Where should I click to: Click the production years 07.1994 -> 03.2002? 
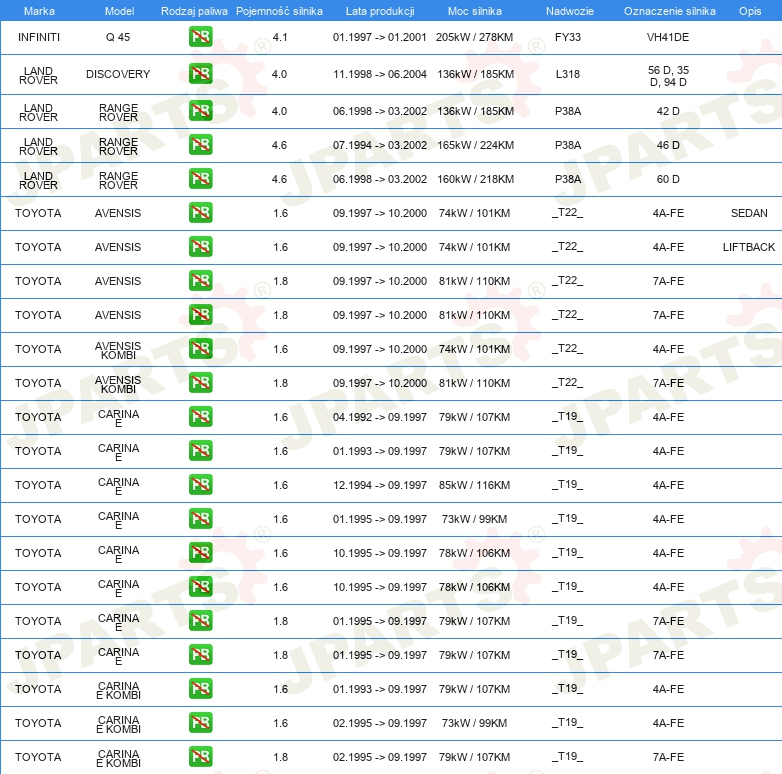[380, 145]
